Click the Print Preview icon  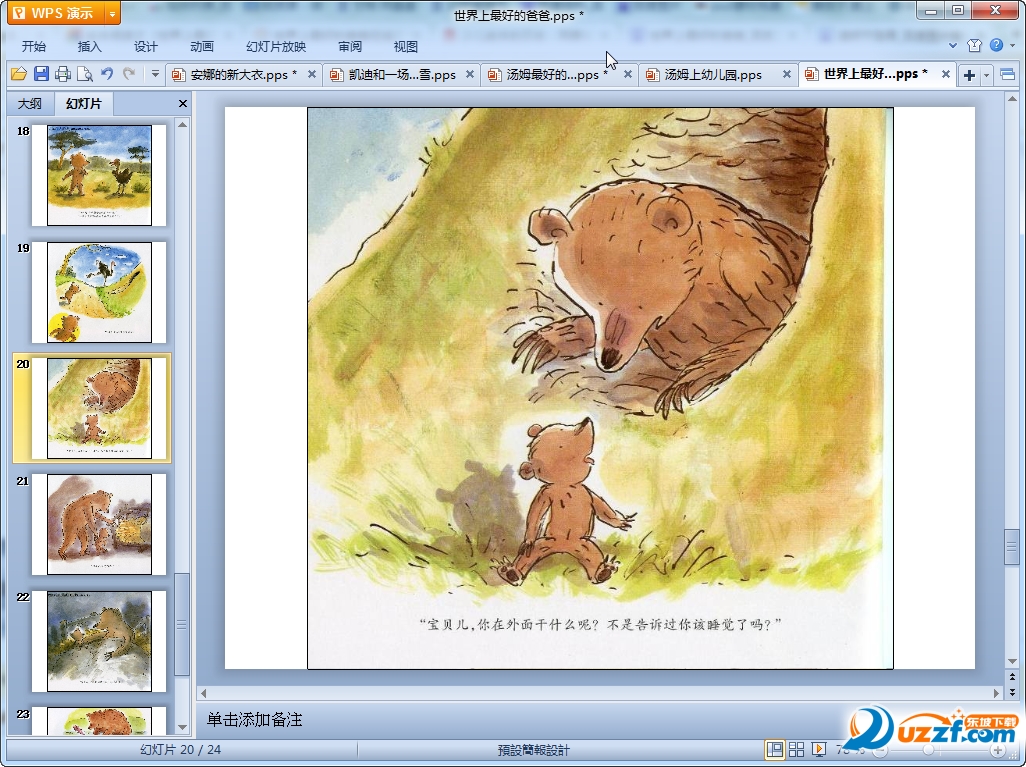(84, 74)
